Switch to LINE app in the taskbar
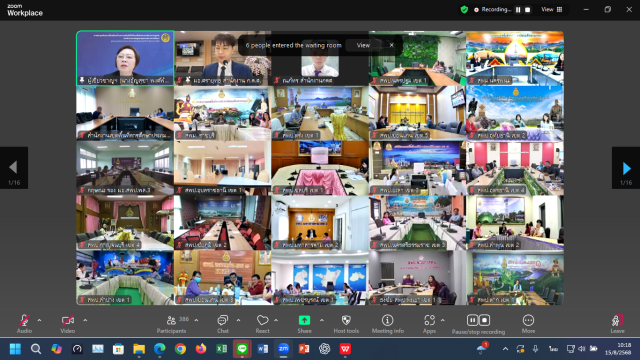This screenshot has width=640, height=360. (242, 349)
